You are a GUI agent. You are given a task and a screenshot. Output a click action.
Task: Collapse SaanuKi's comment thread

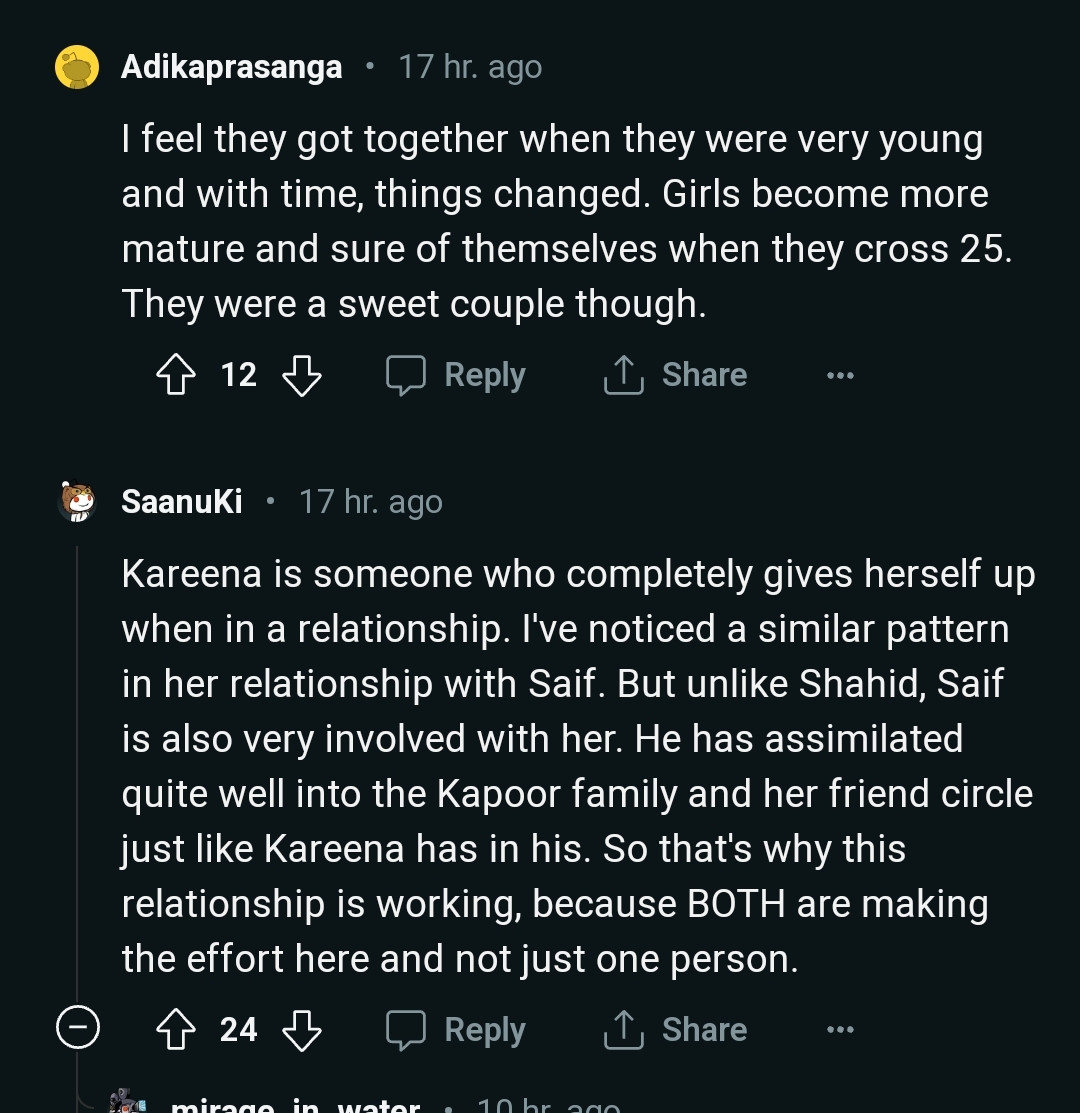pos(77,1029)
